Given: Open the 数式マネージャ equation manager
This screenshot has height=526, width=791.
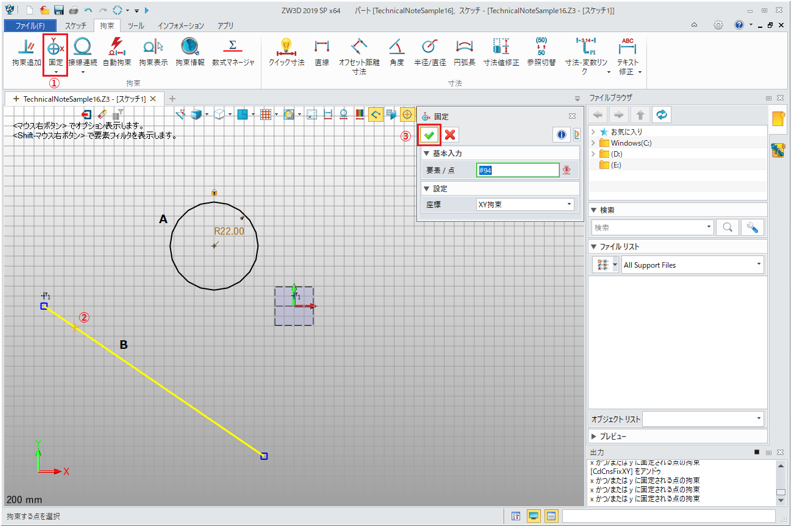Looking at the screenshot, I should tap(233, 52).
